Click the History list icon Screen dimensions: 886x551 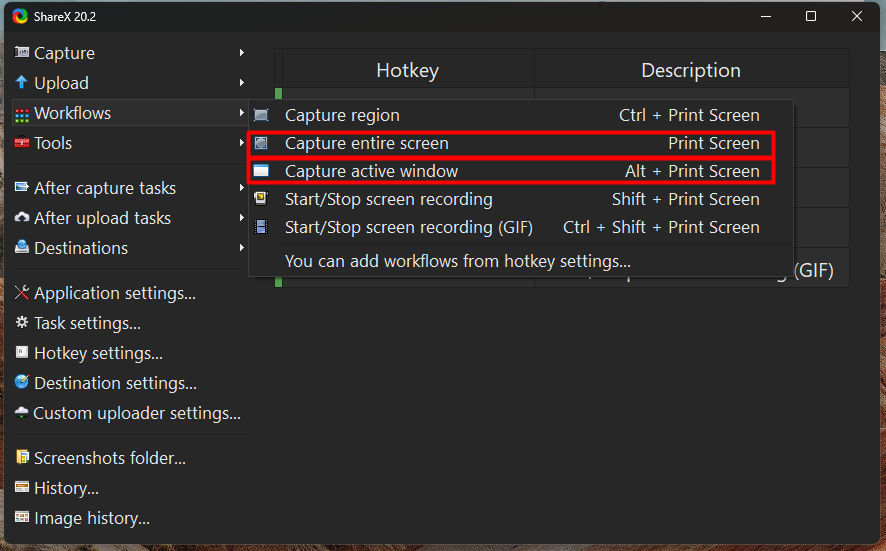tap(21, 487)
